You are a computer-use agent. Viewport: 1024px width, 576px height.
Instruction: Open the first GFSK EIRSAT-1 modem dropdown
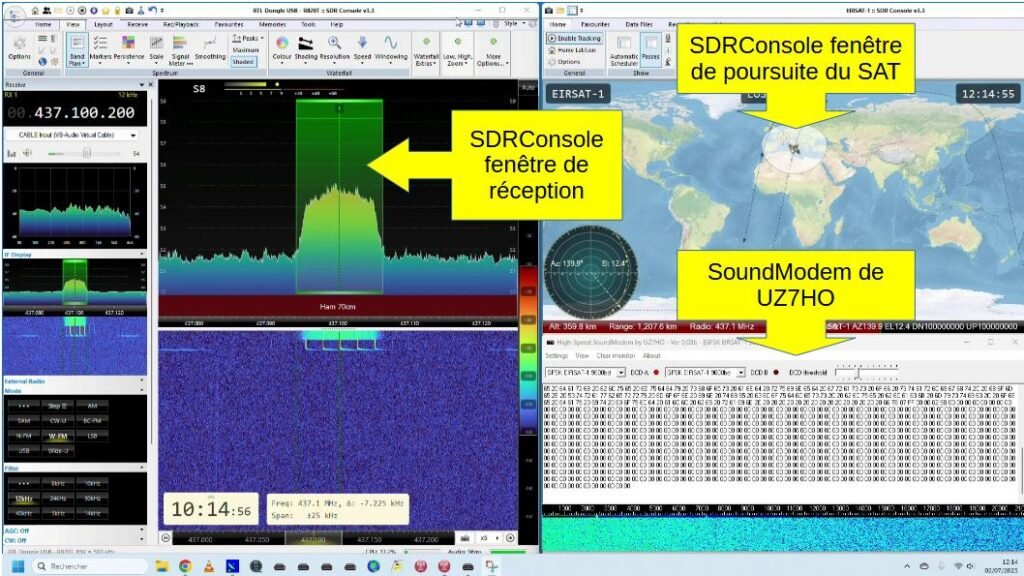click(585, 372)
